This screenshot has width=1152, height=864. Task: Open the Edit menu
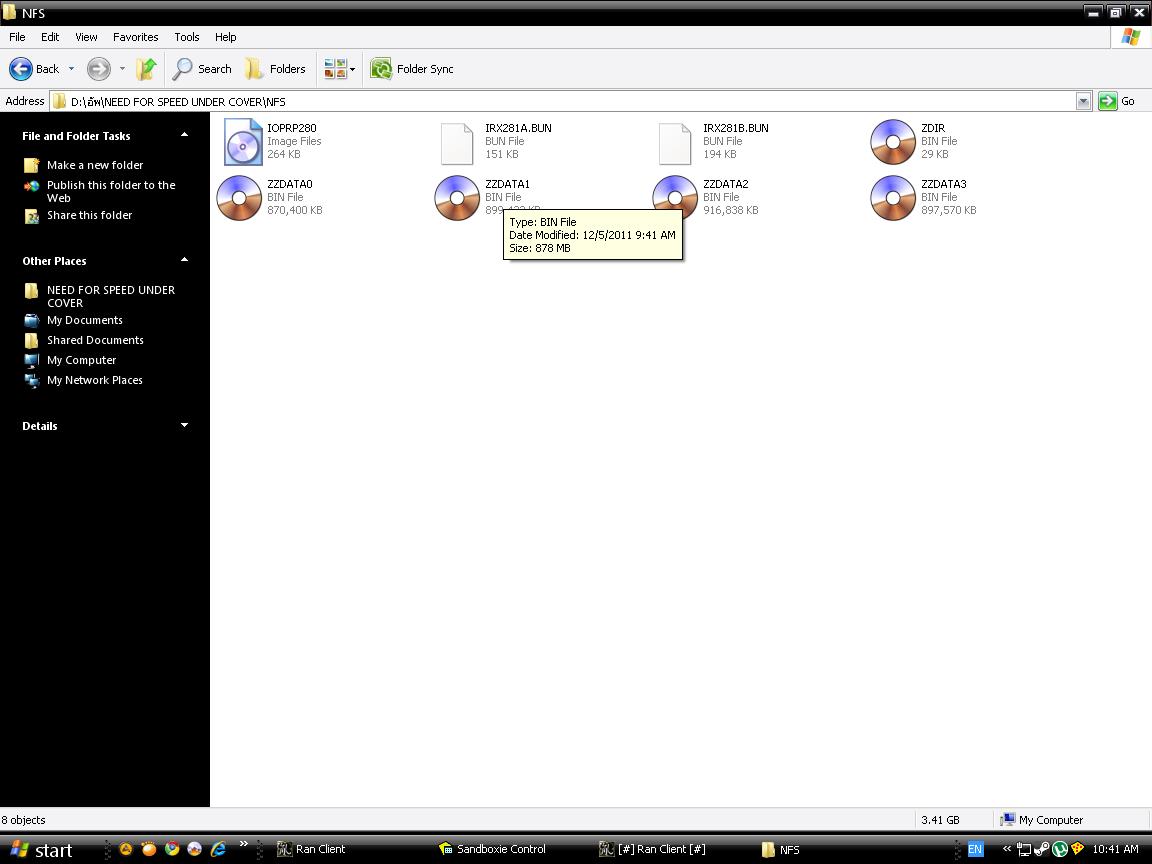(x=50, y=37)
